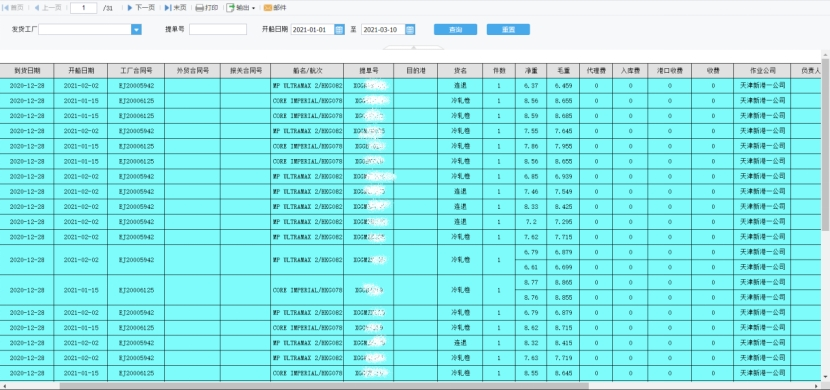Viewport: 830px width, 390px height.
Task: Click the 入库费 column header
Action: [630, 70]
